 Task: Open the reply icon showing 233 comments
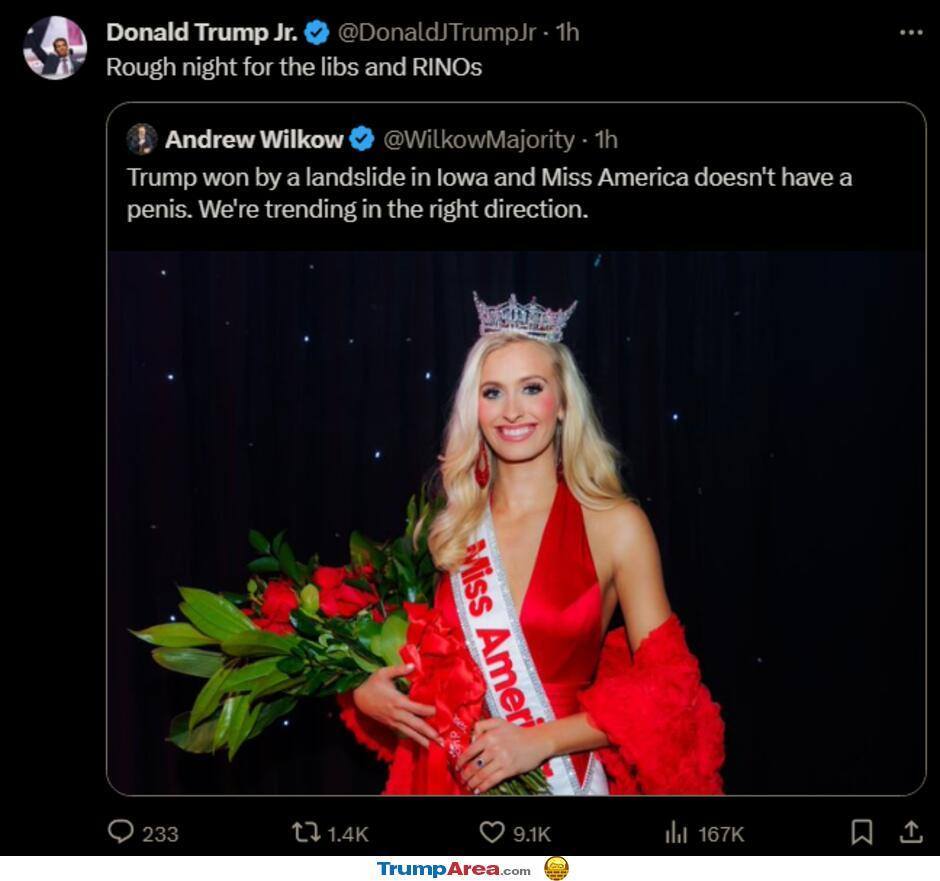click(x=120, y=832)
